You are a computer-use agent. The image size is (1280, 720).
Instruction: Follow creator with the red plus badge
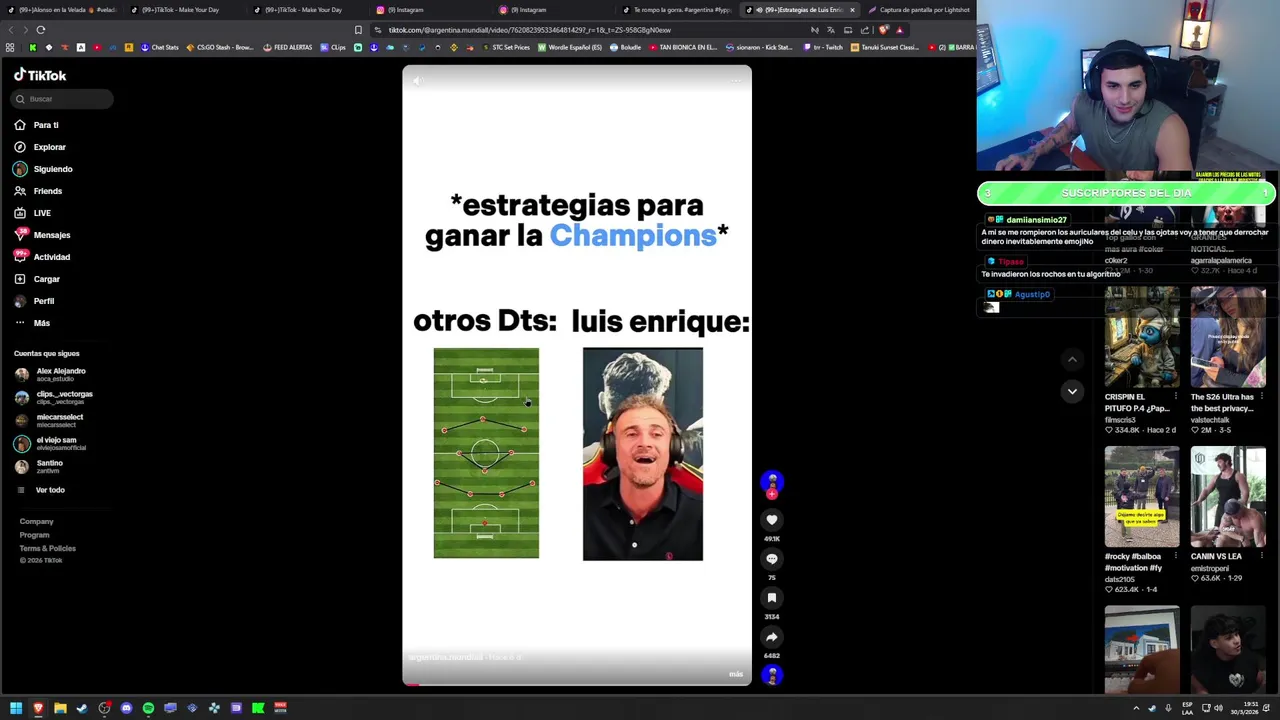point(771,494)
